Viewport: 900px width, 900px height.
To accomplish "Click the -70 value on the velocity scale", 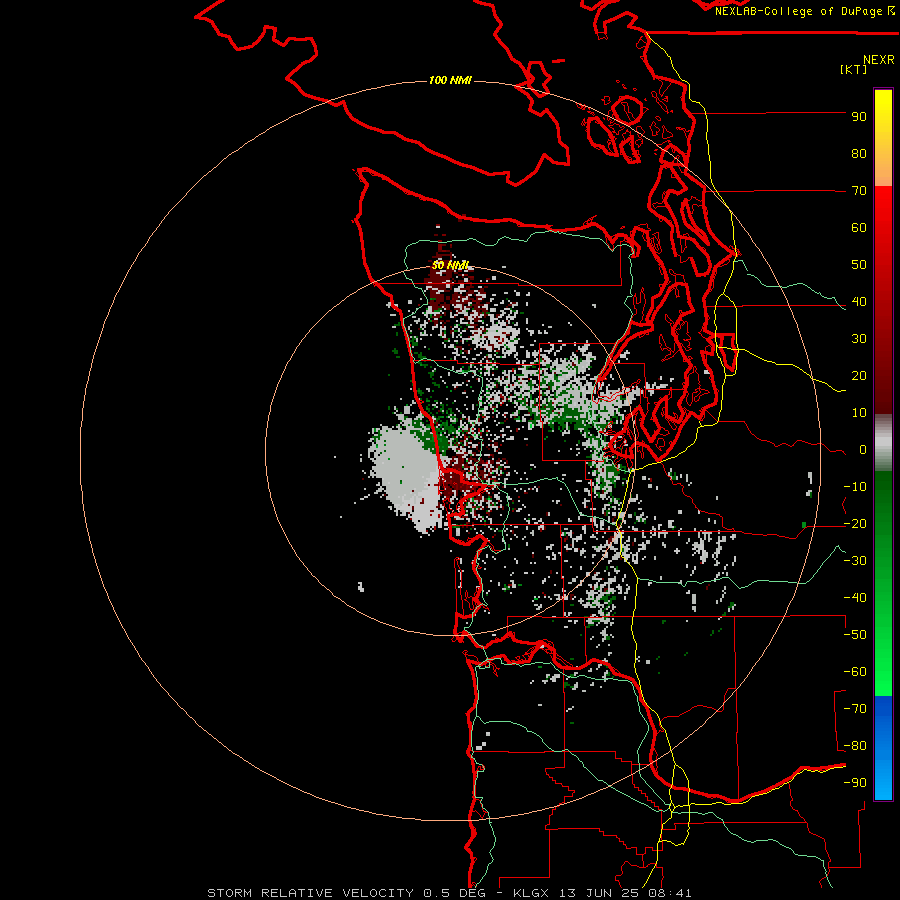I will pos(855,709).
